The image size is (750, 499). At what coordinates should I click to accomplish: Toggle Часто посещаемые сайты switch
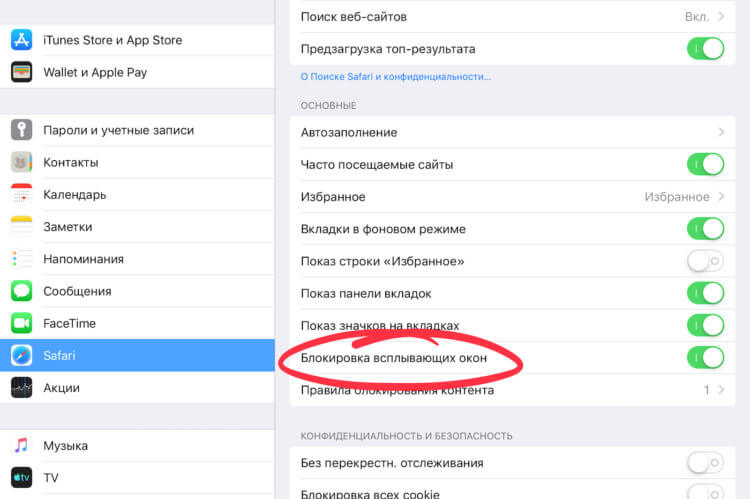706,165
